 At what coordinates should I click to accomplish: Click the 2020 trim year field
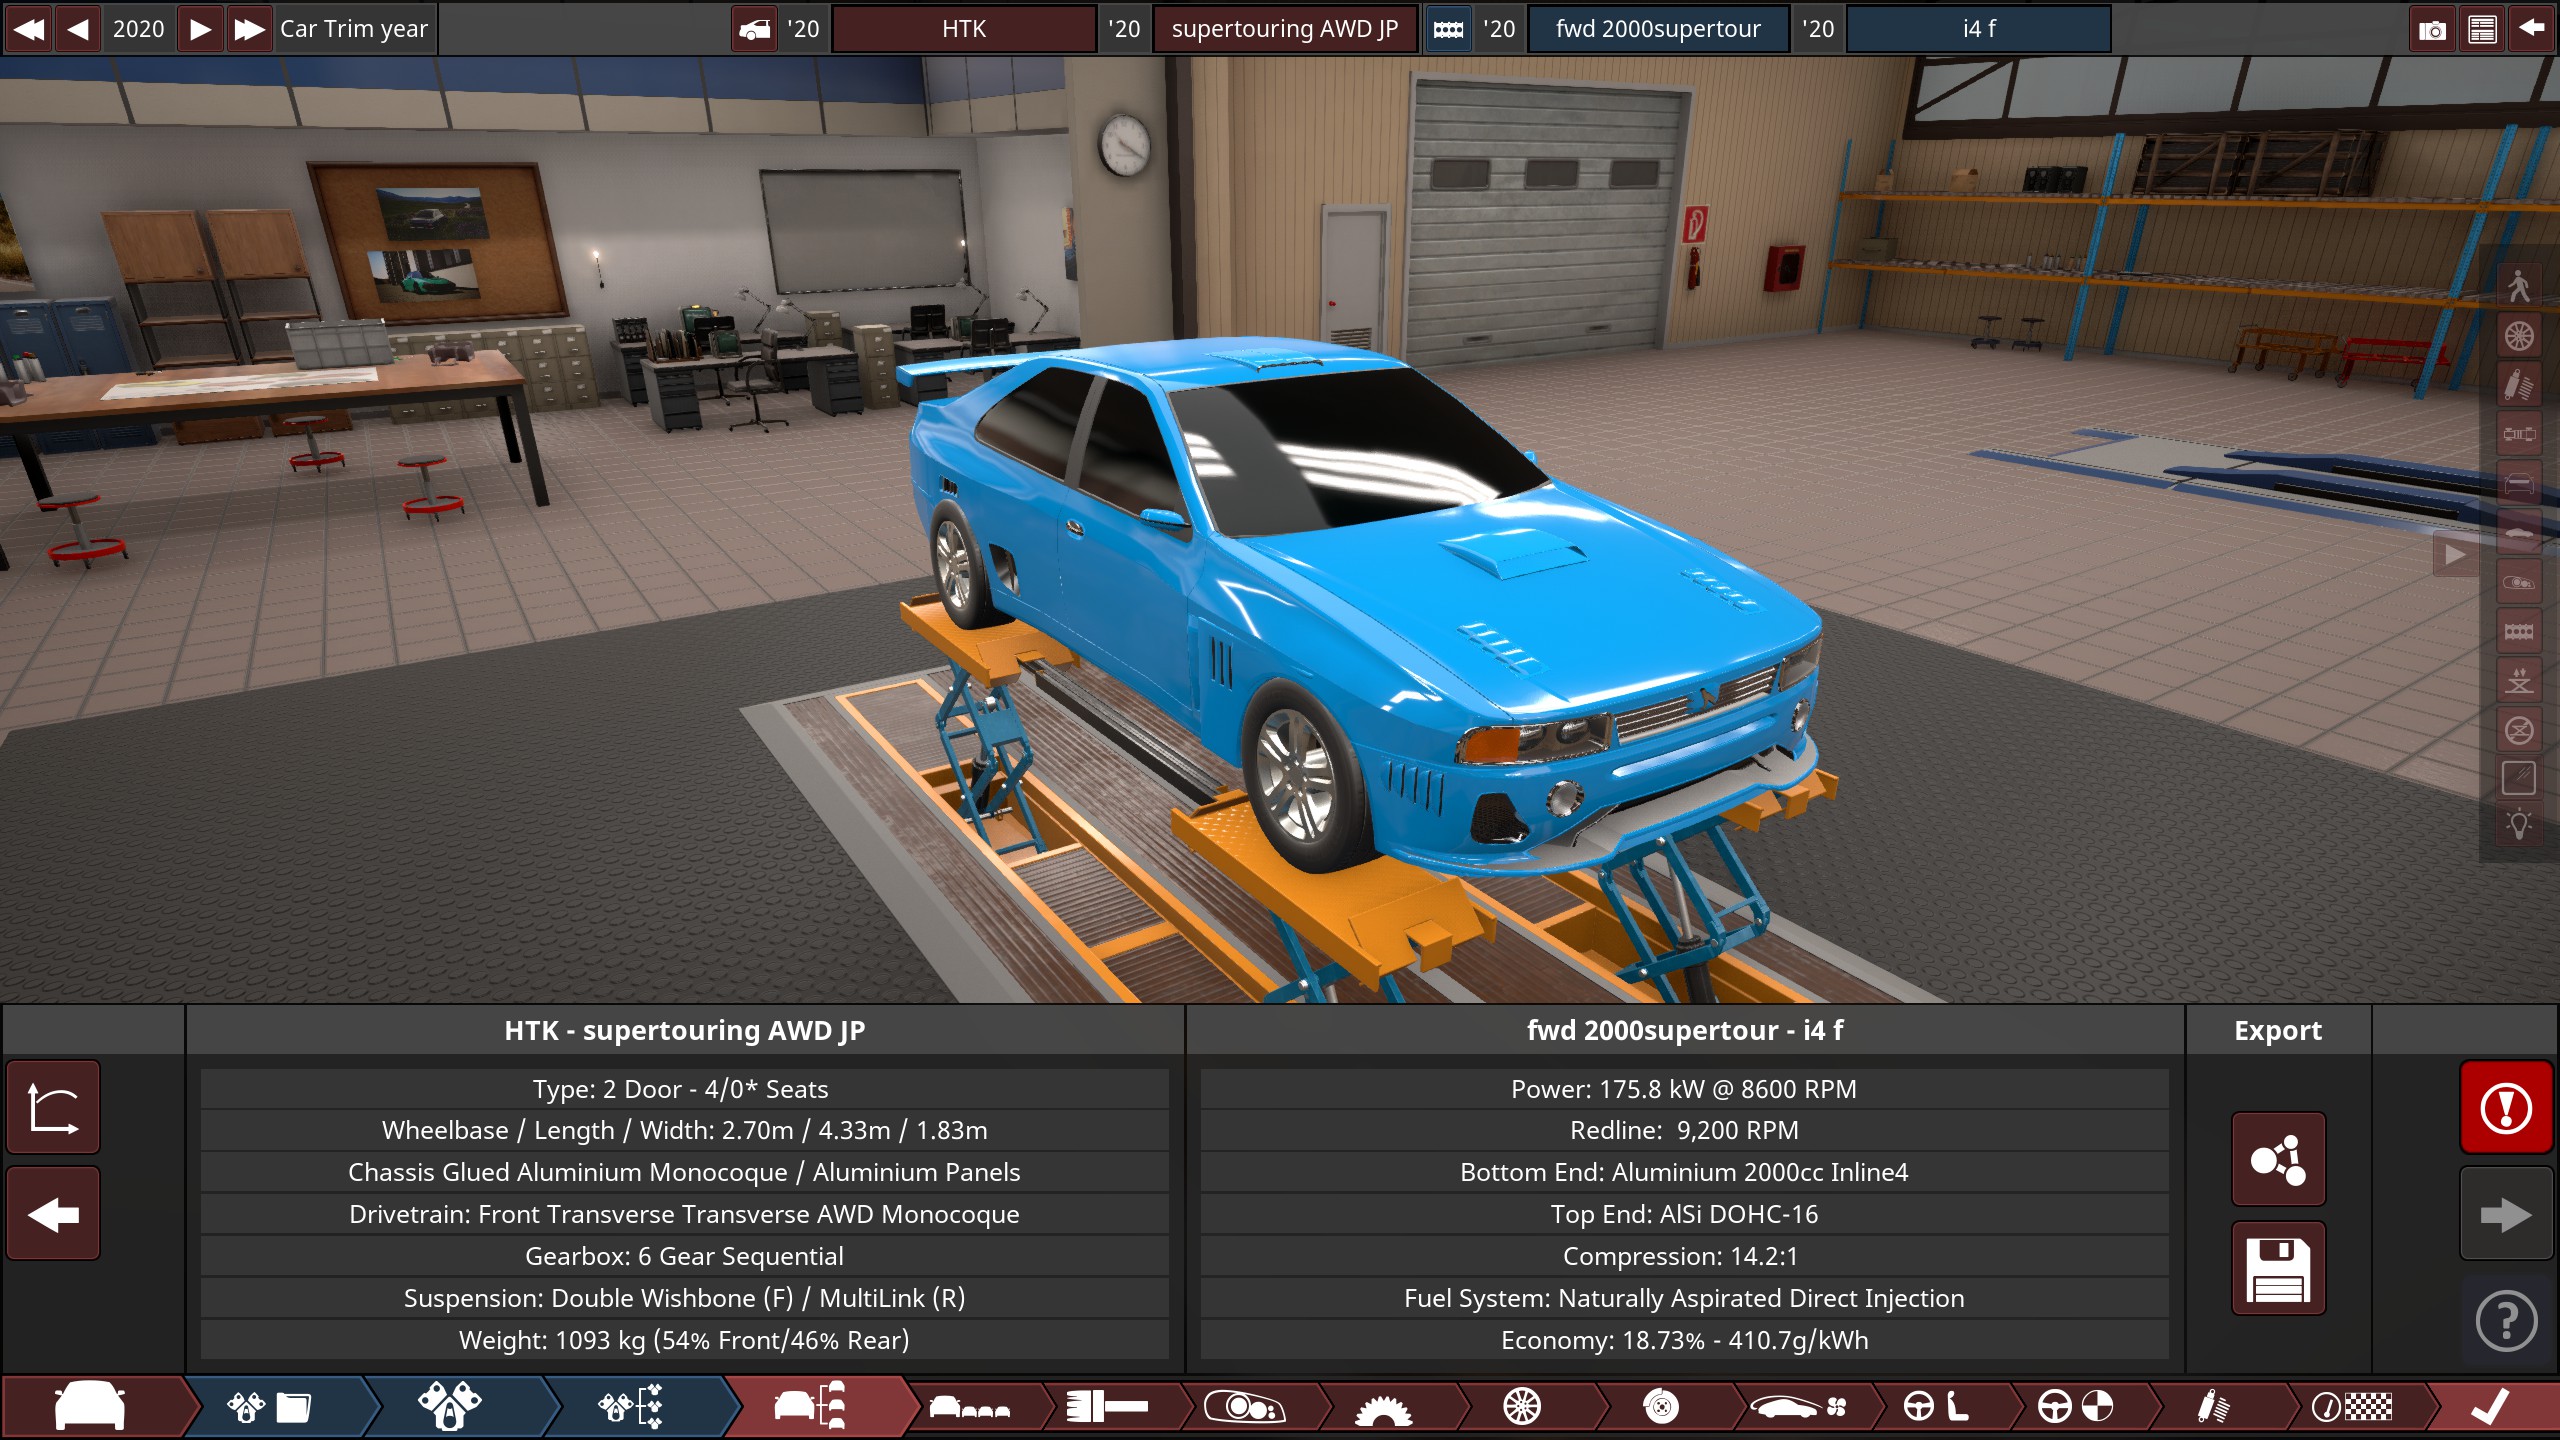click(x=138, y=29)
